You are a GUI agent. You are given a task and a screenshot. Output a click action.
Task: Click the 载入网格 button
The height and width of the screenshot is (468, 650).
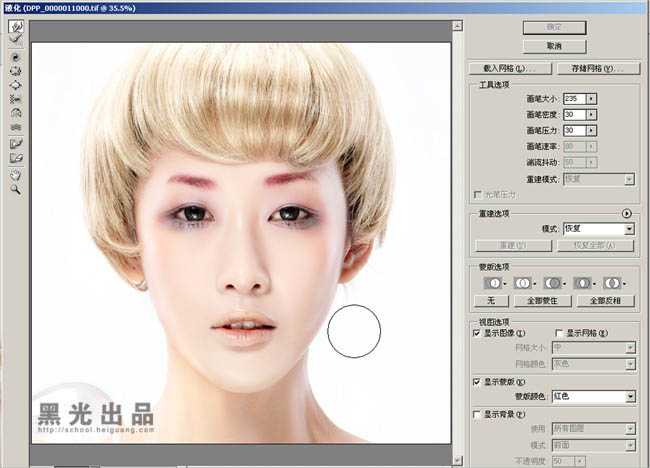[x=509, y=68]
